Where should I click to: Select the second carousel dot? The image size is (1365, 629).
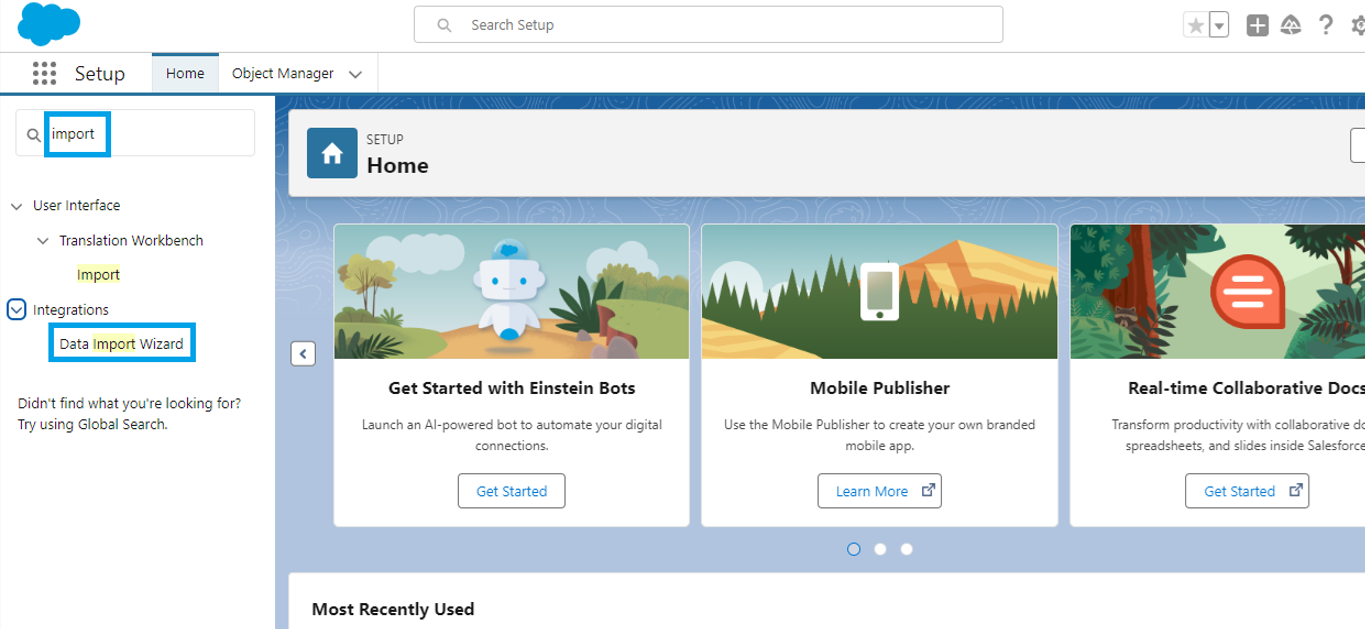pos(880,548)
